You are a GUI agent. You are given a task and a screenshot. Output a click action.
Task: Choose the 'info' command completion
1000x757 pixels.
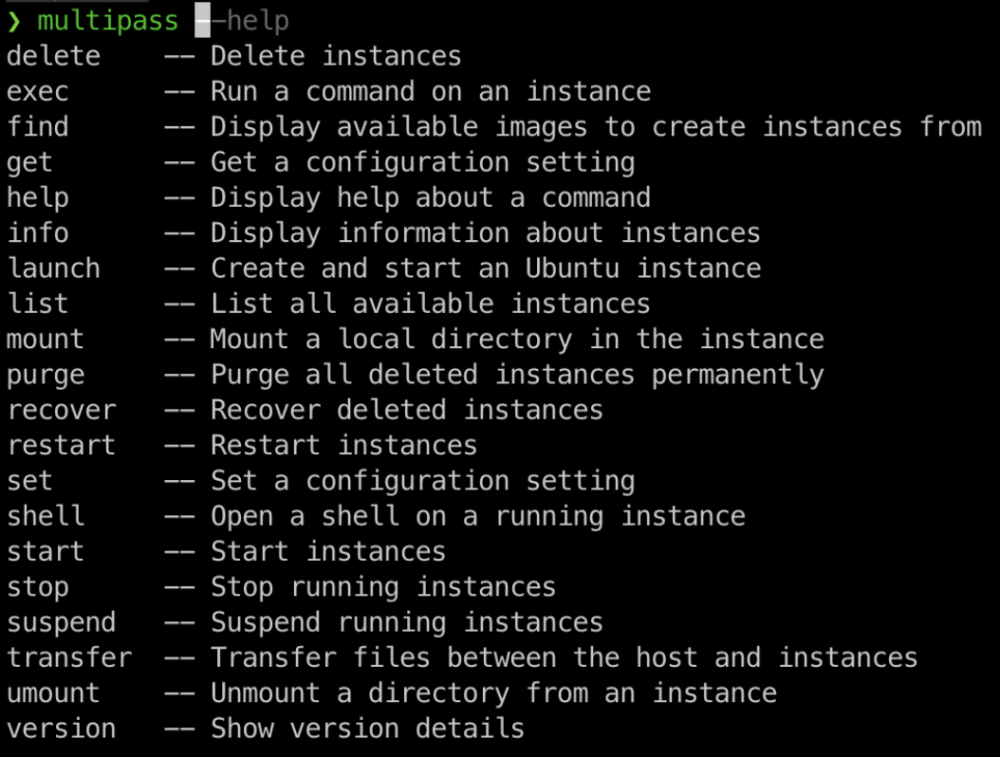point(38,233)
